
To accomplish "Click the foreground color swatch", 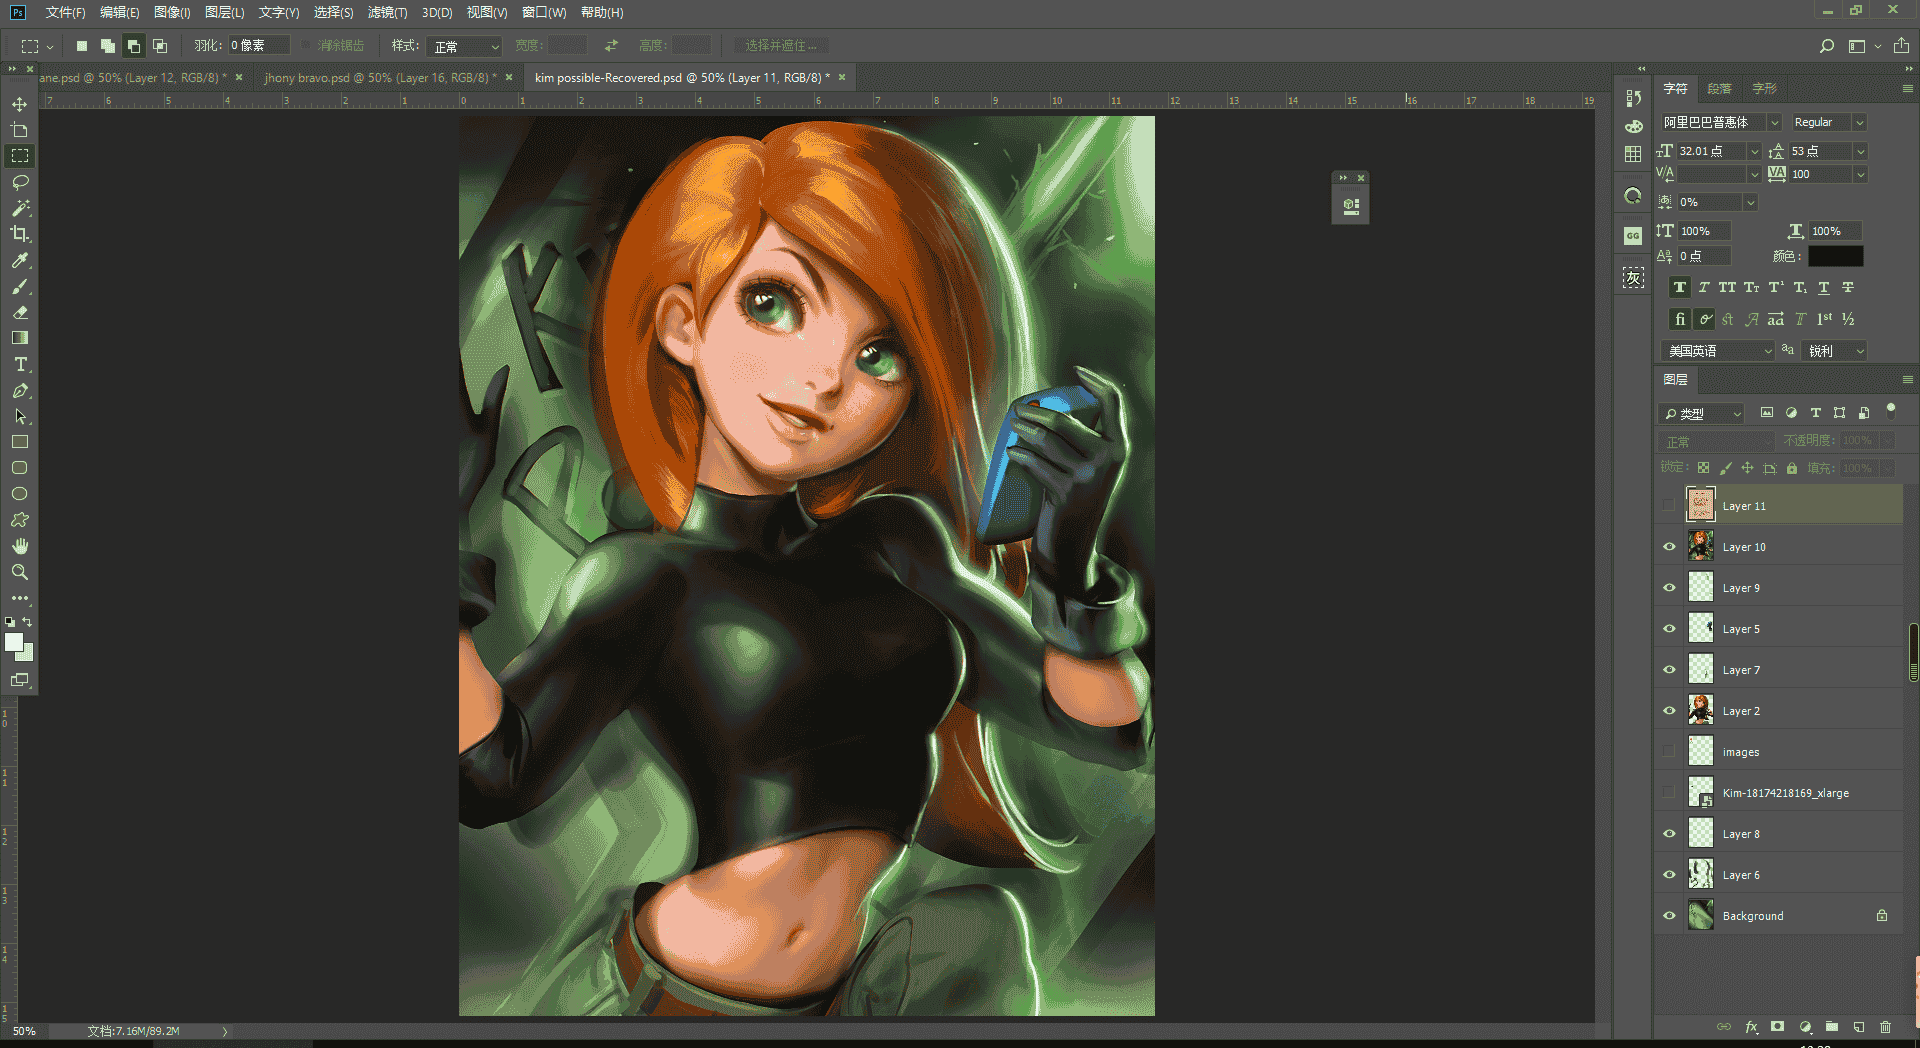I will [14, 643].
